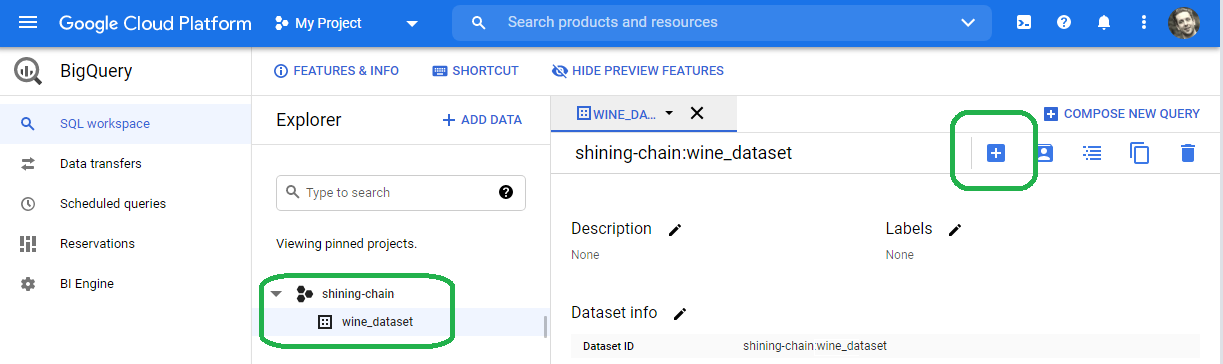The height and width of the screenshot is (364, 1223).
Task: Open the WINE_DA... tab dropdown arrow
Action: click(x=669, y=113)
